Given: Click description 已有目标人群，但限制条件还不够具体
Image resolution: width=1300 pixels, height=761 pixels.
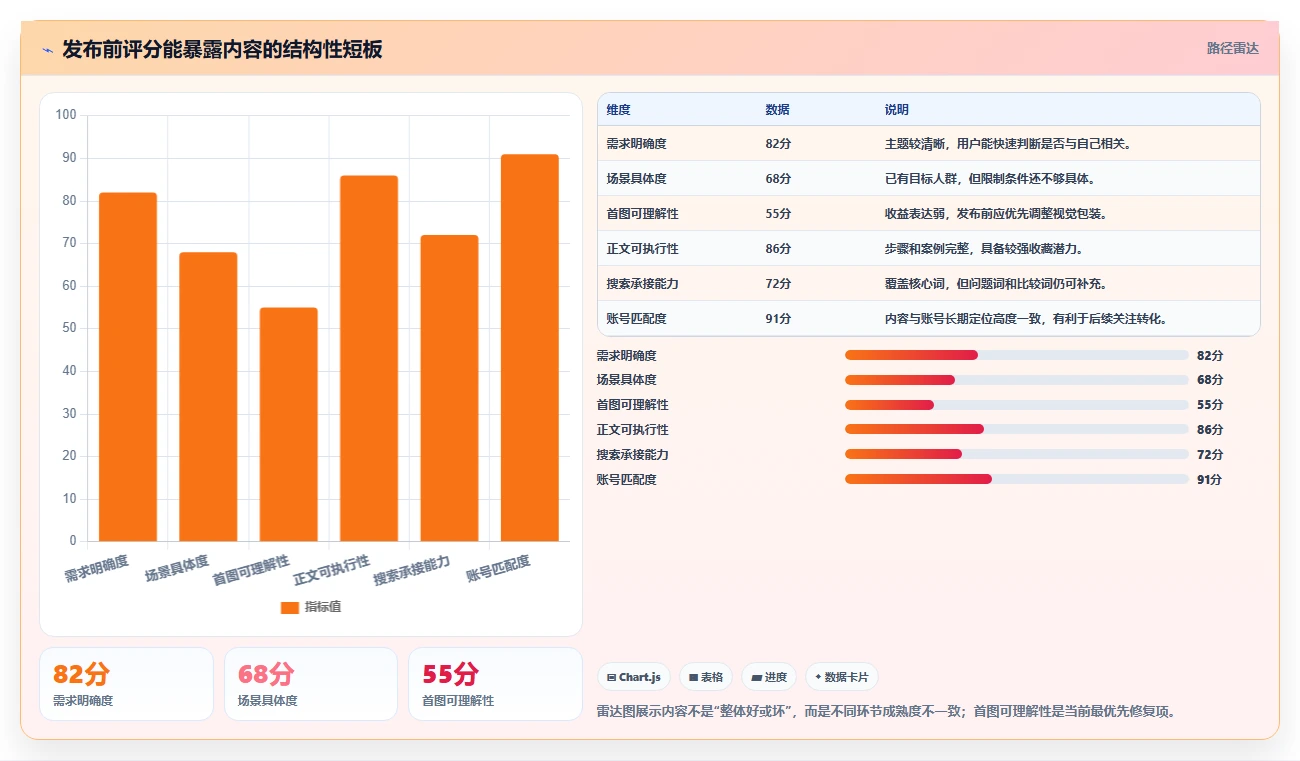Looking at the screenshot, I should pyautogui.click(x=990, y=179).
